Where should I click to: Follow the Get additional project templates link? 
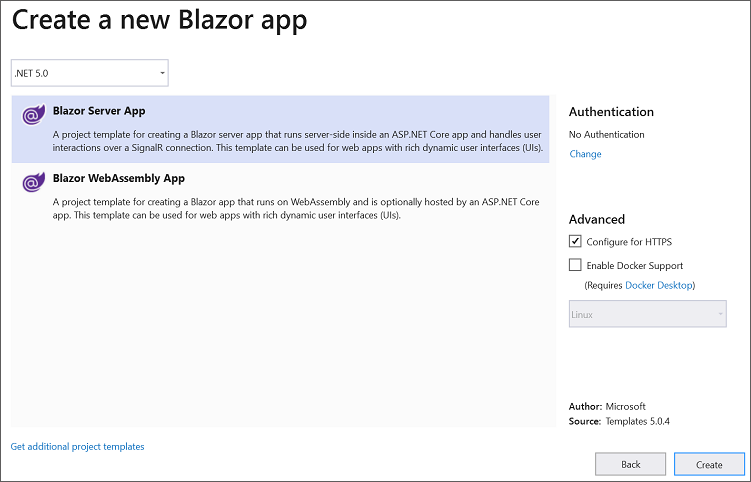77,446
